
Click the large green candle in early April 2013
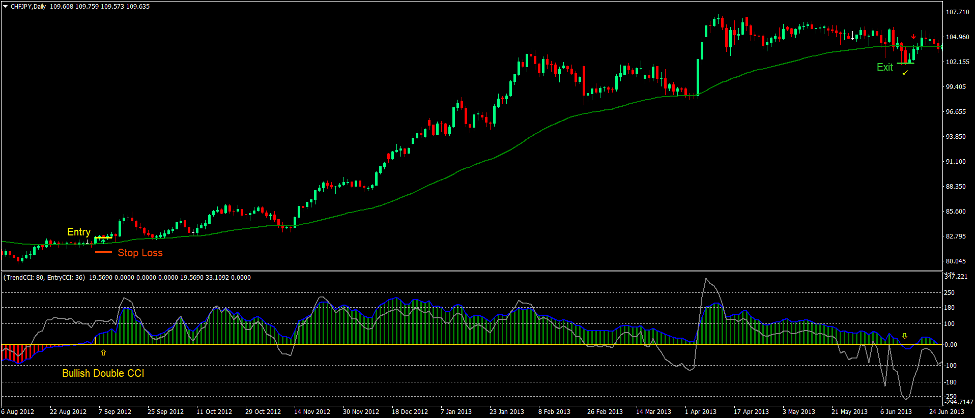(x=697, y=74)
